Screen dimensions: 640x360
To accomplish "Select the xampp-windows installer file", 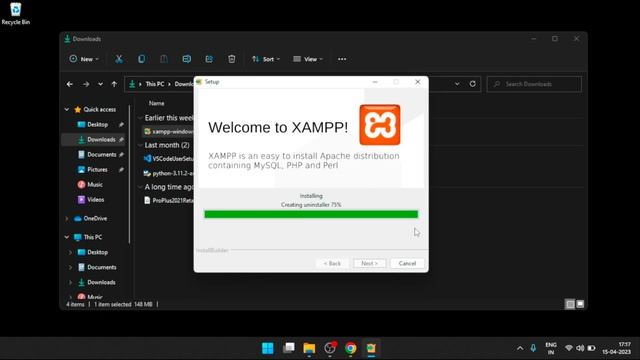I will pos(169,131).
